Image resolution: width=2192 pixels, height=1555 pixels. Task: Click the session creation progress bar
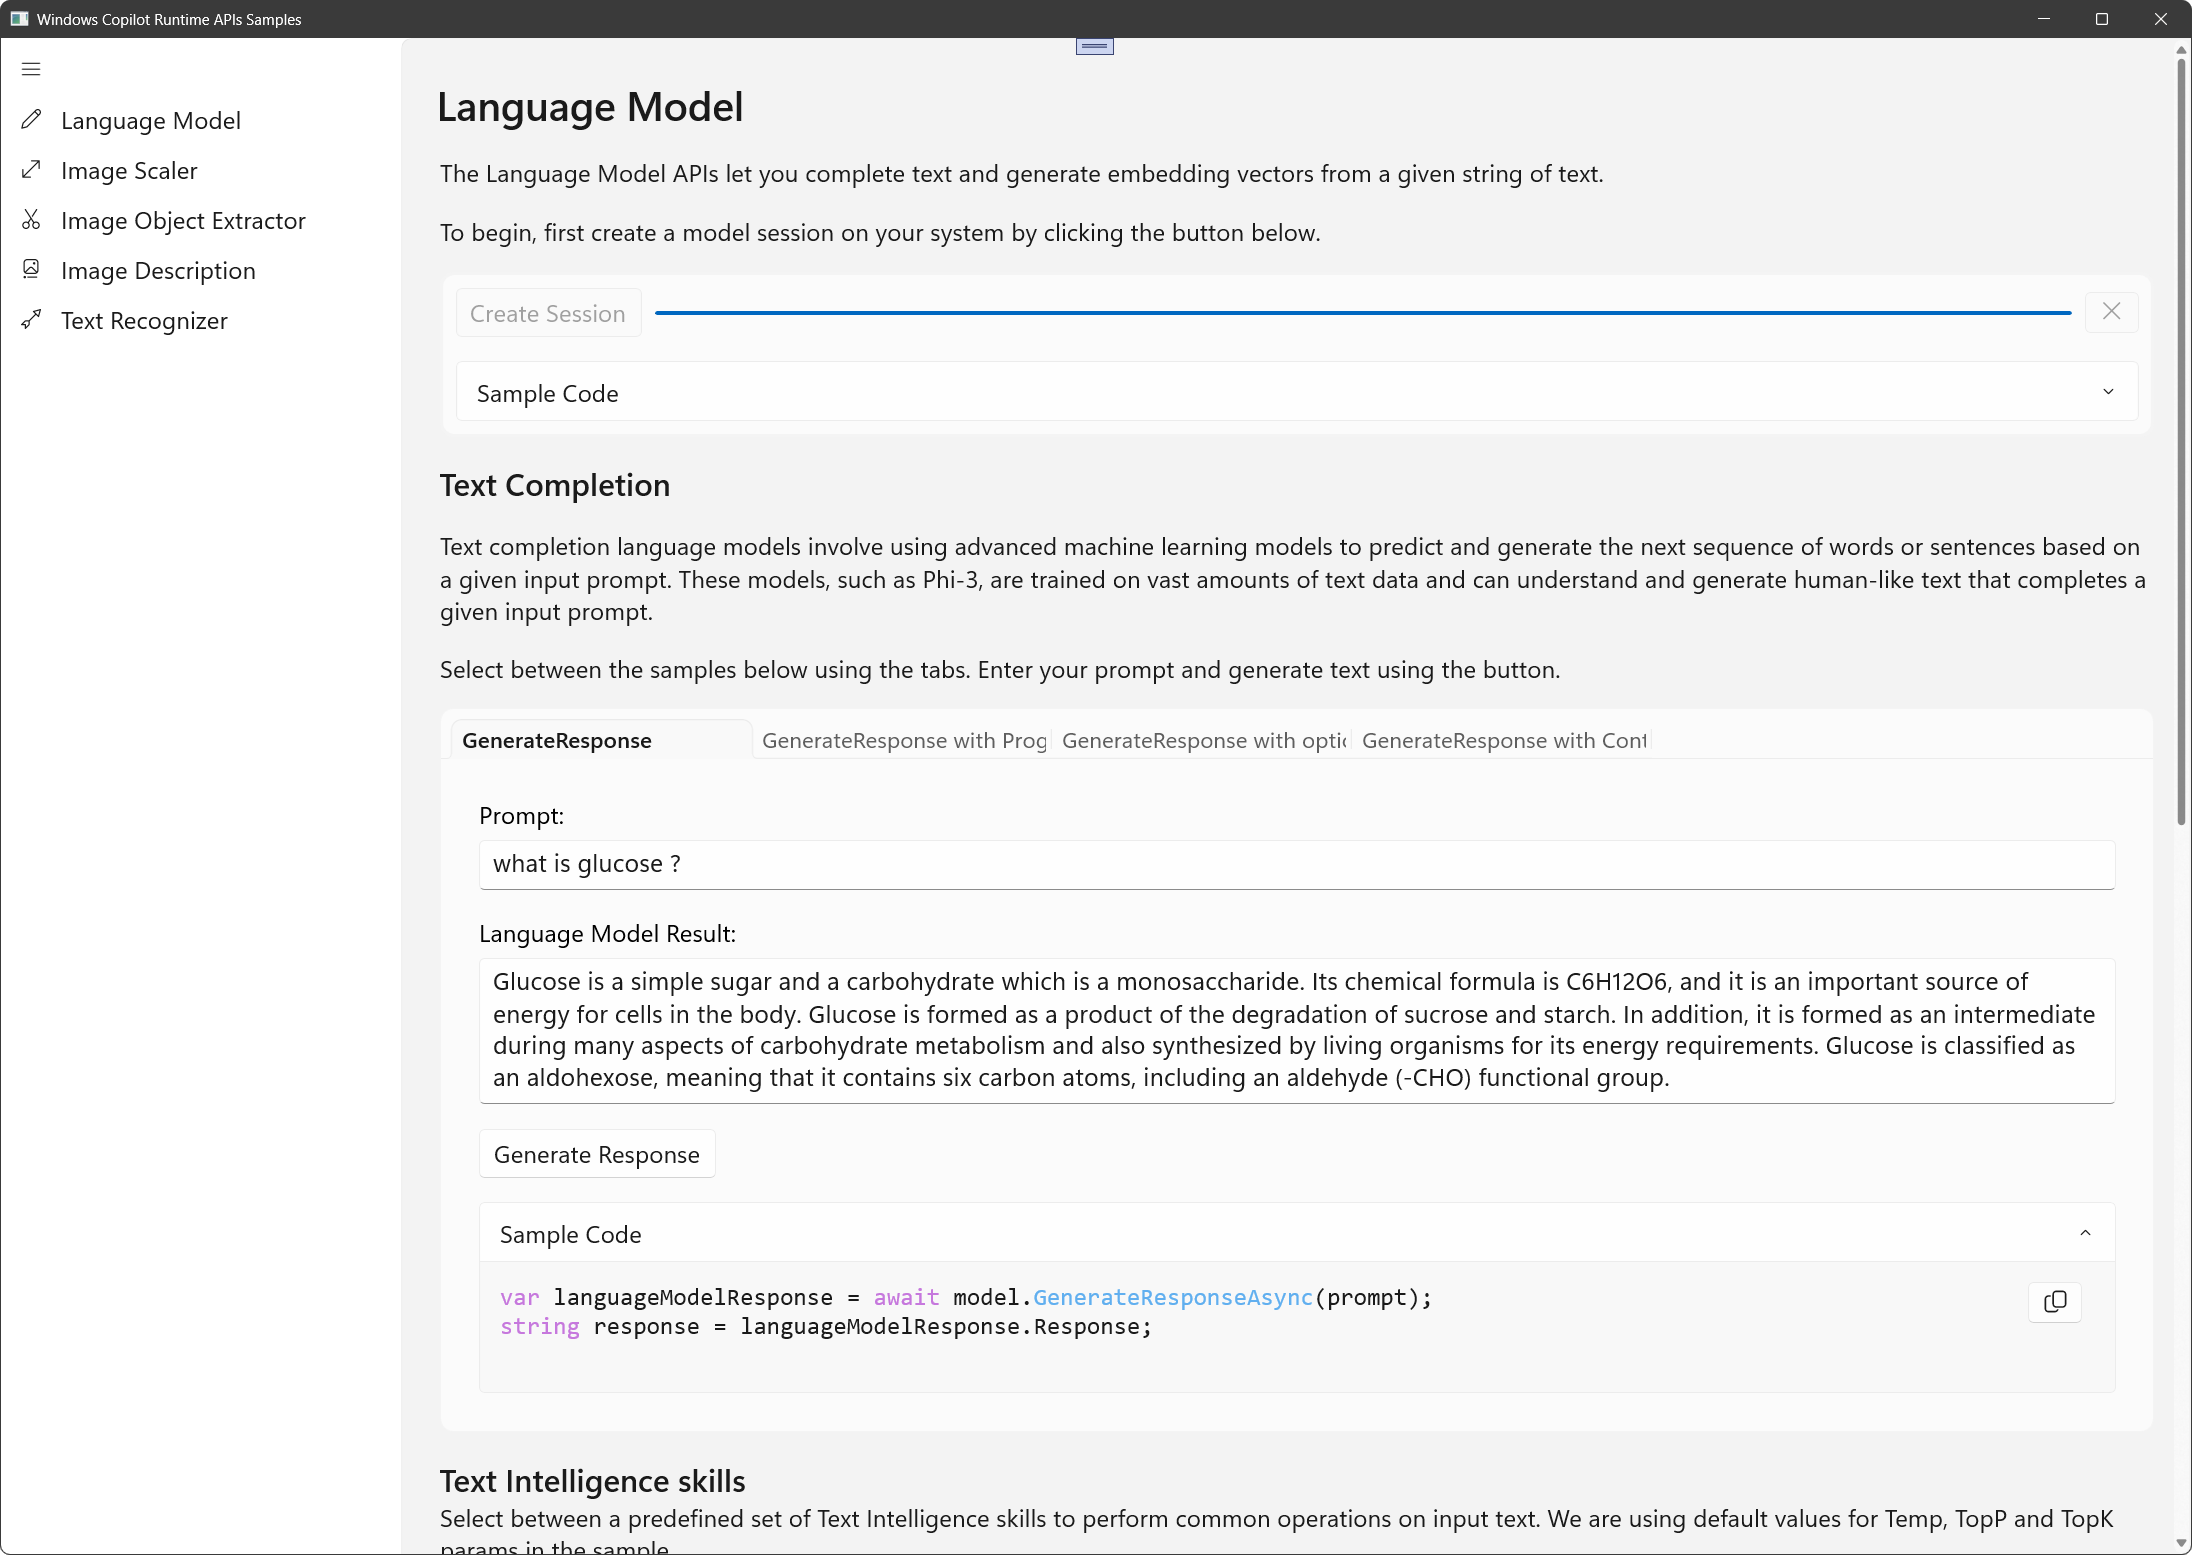coord(1362,313)
